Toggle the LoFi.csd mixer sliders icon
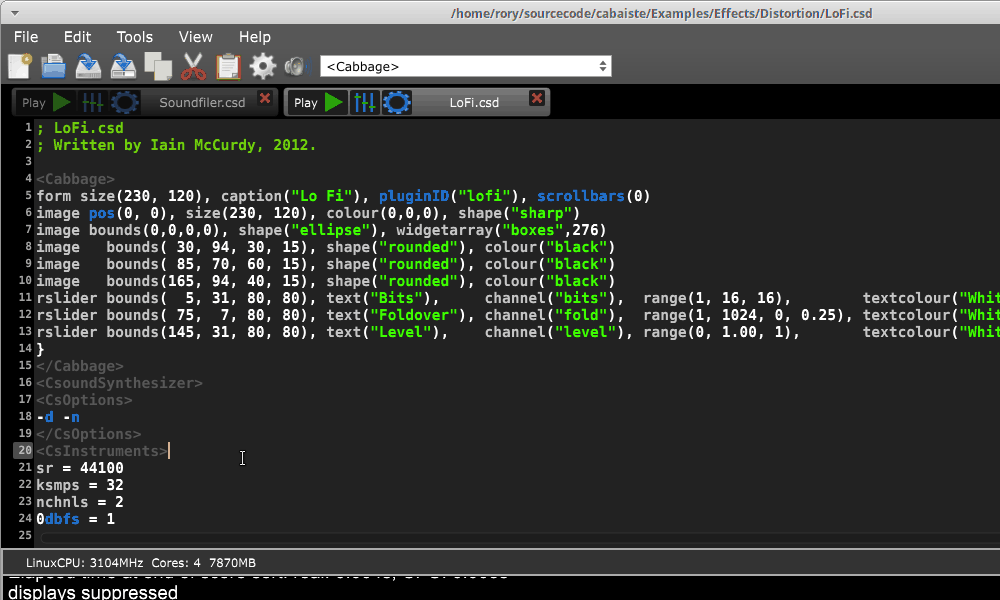 [365, 102]
